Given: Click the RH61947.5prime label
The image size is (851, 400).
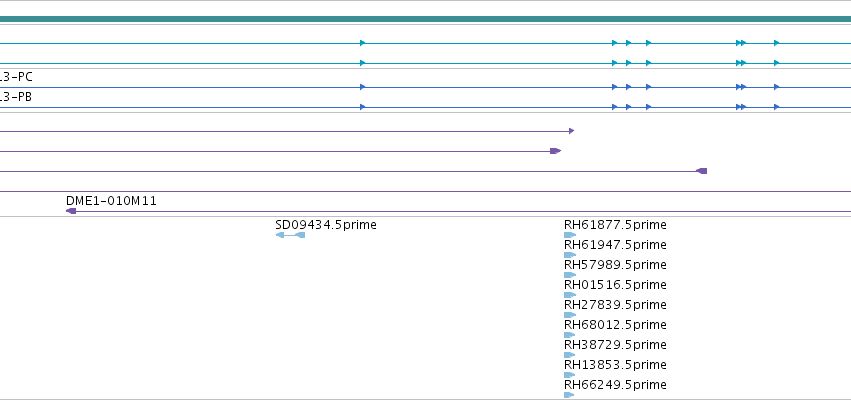Looking at the screenshot, I should click(615, 245).
